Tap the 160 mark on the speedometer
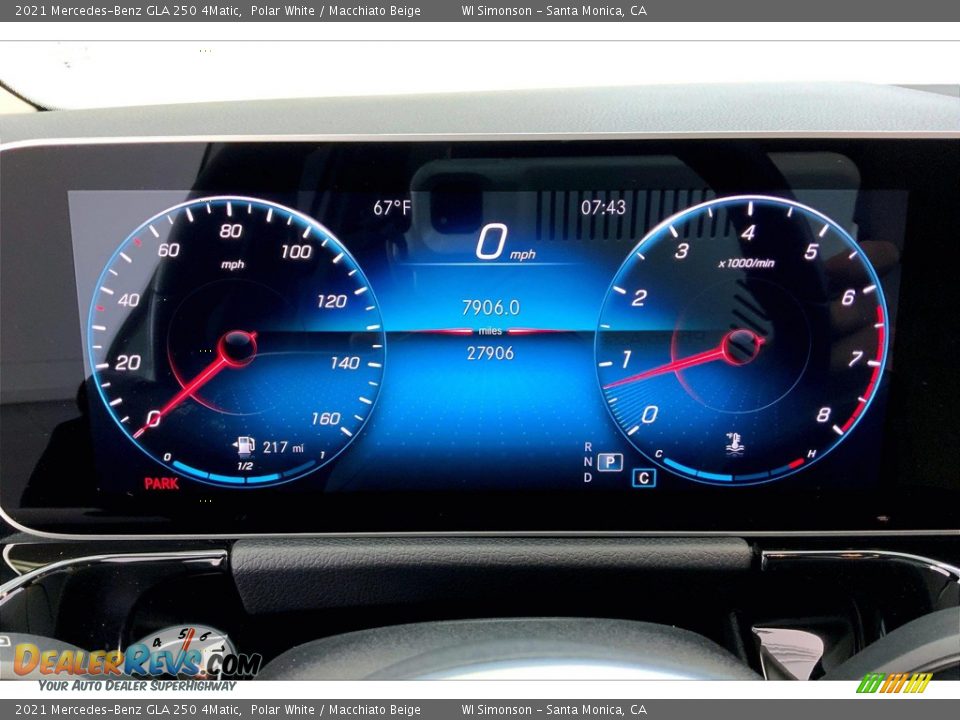 tap(326, 419)
